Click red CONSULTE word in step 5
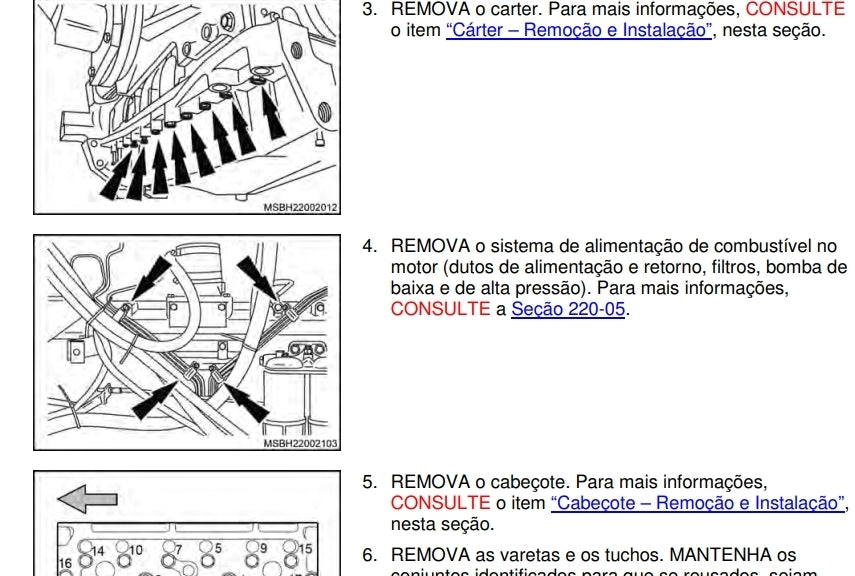The image size is (855, 576). pos(439,502)
